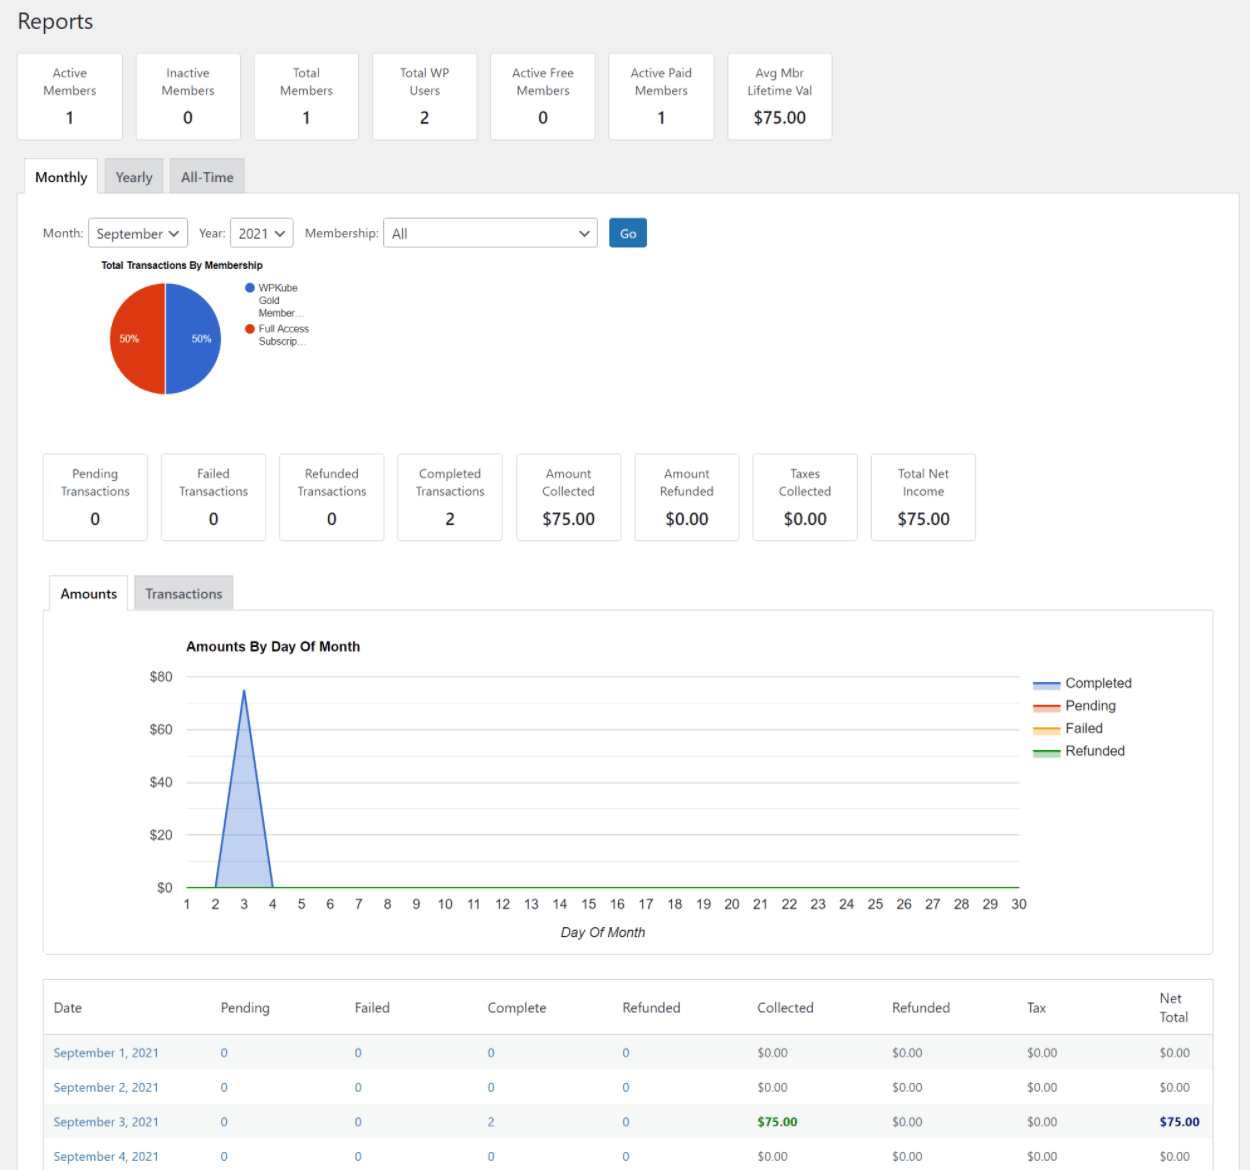
Task: Click the Total Net Income stat card
Action: [922, 497]
